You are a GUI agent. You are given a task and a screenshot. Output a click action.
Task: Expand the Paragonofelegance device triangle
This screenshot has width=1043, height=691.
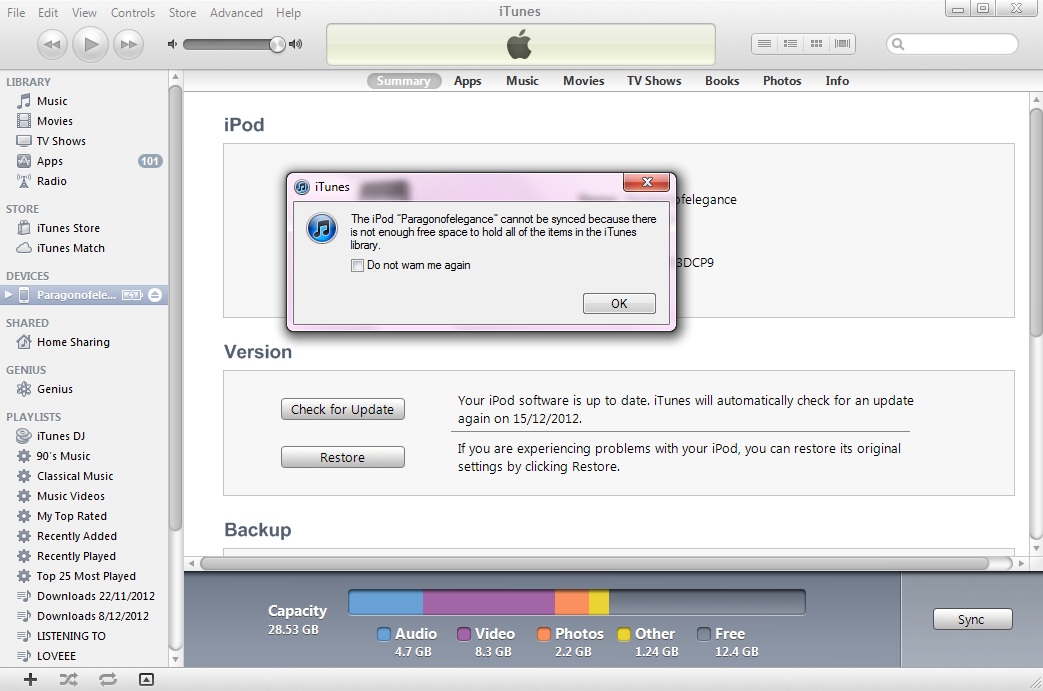(8, 295)
